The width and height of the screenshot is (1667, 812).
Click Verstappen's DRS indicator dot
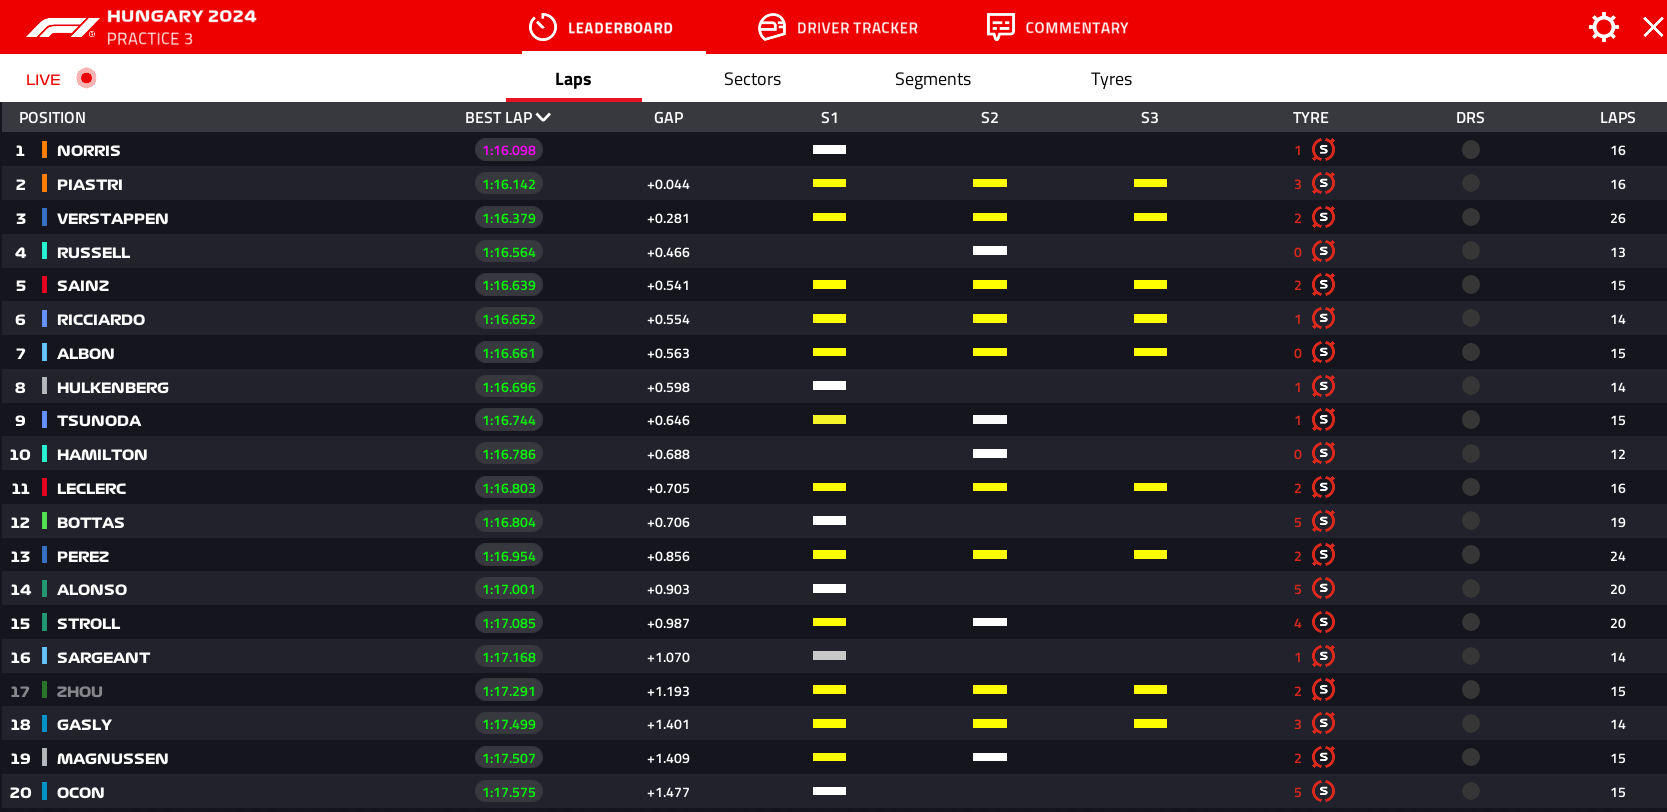tap(1470, 217)
